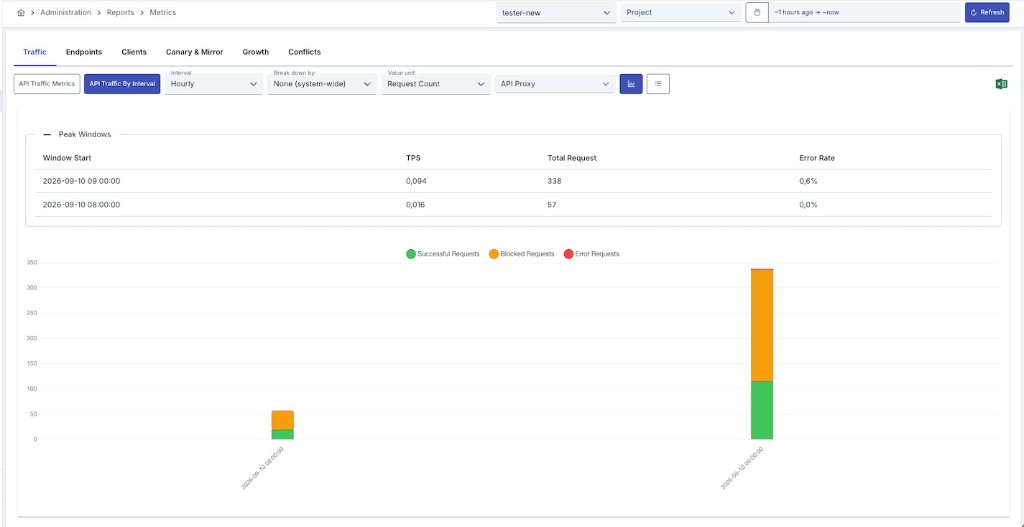
Task: Toggle Successful Requests legend item
Action: point(443,253)
